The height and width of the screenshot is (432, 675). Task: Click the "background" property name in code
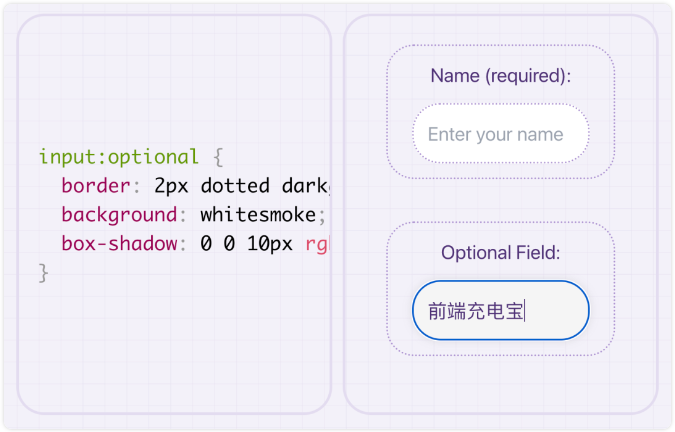coord(119,214)
